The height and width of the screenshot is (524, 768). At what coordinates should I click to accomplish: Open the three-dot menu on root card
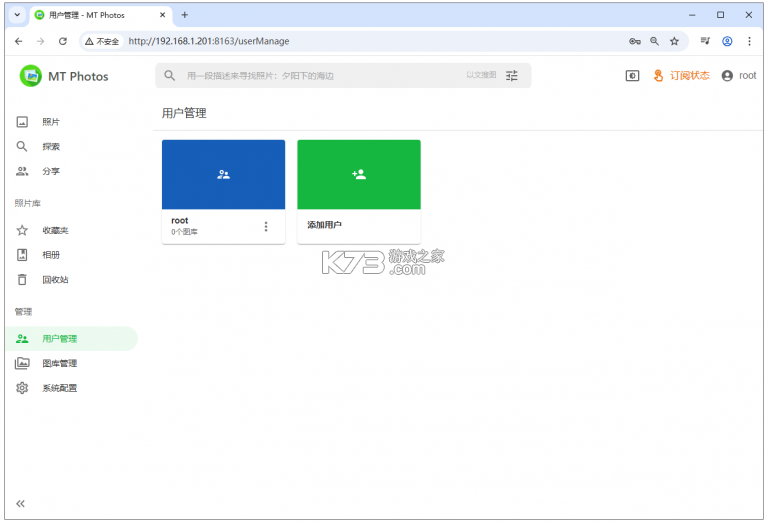click(266, 226)
